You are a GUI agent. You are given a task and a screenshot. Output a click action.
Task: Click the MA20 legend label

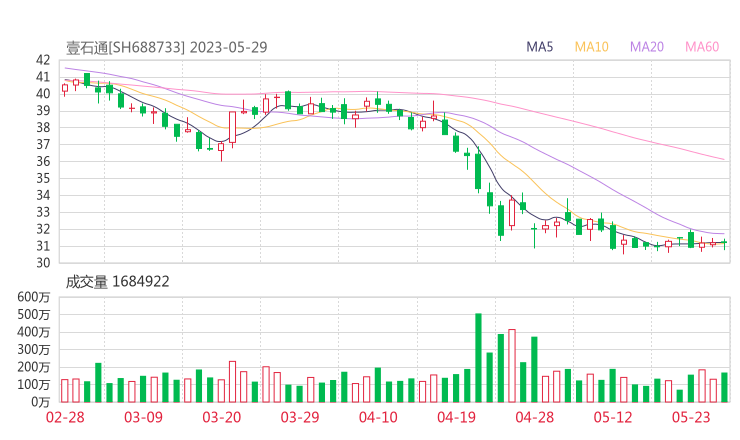pos(647,47)
